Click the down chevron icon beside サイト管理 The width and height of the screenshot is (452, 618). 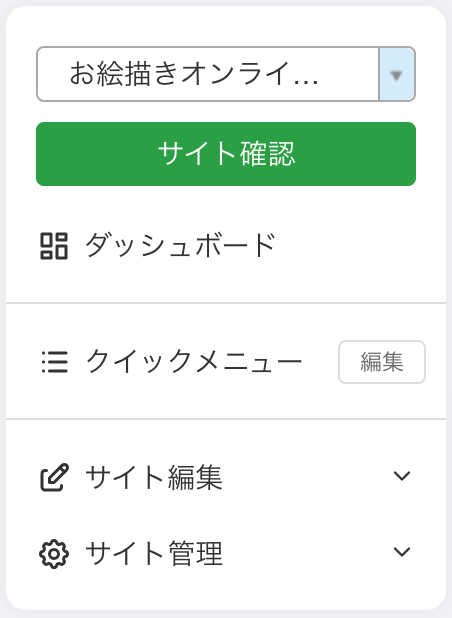pos(402,551)
